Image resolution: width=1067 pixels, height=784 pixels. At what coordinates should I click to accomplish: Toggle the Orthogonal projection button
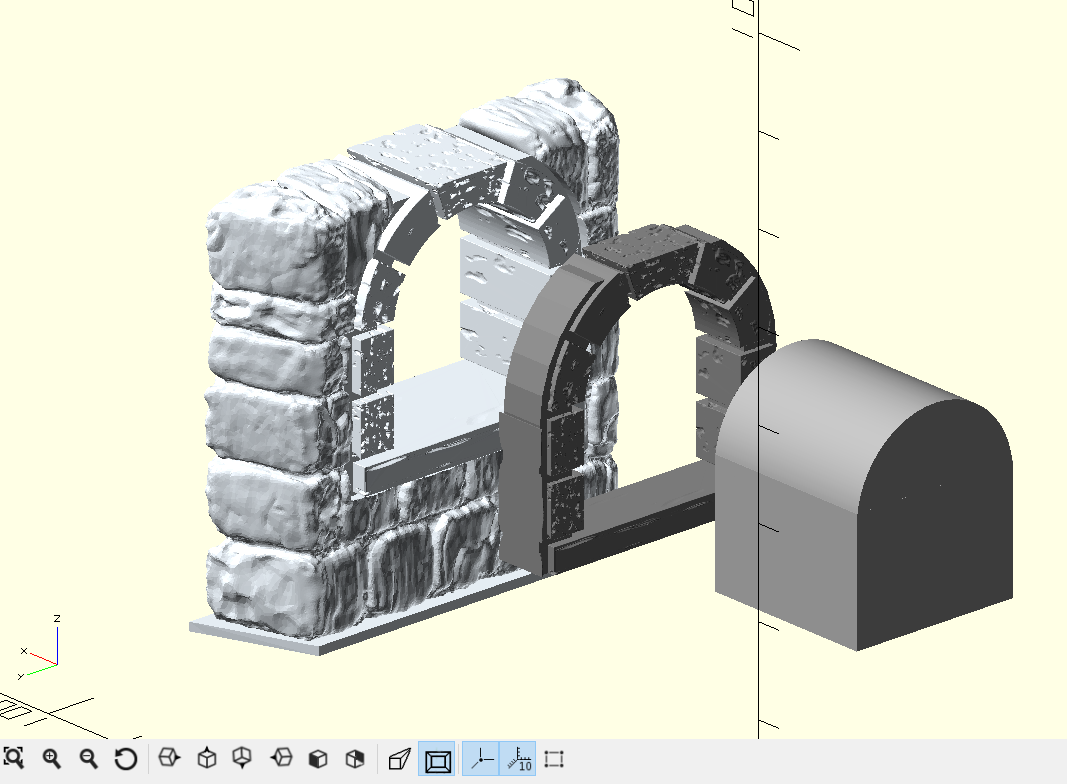(437, 760)
